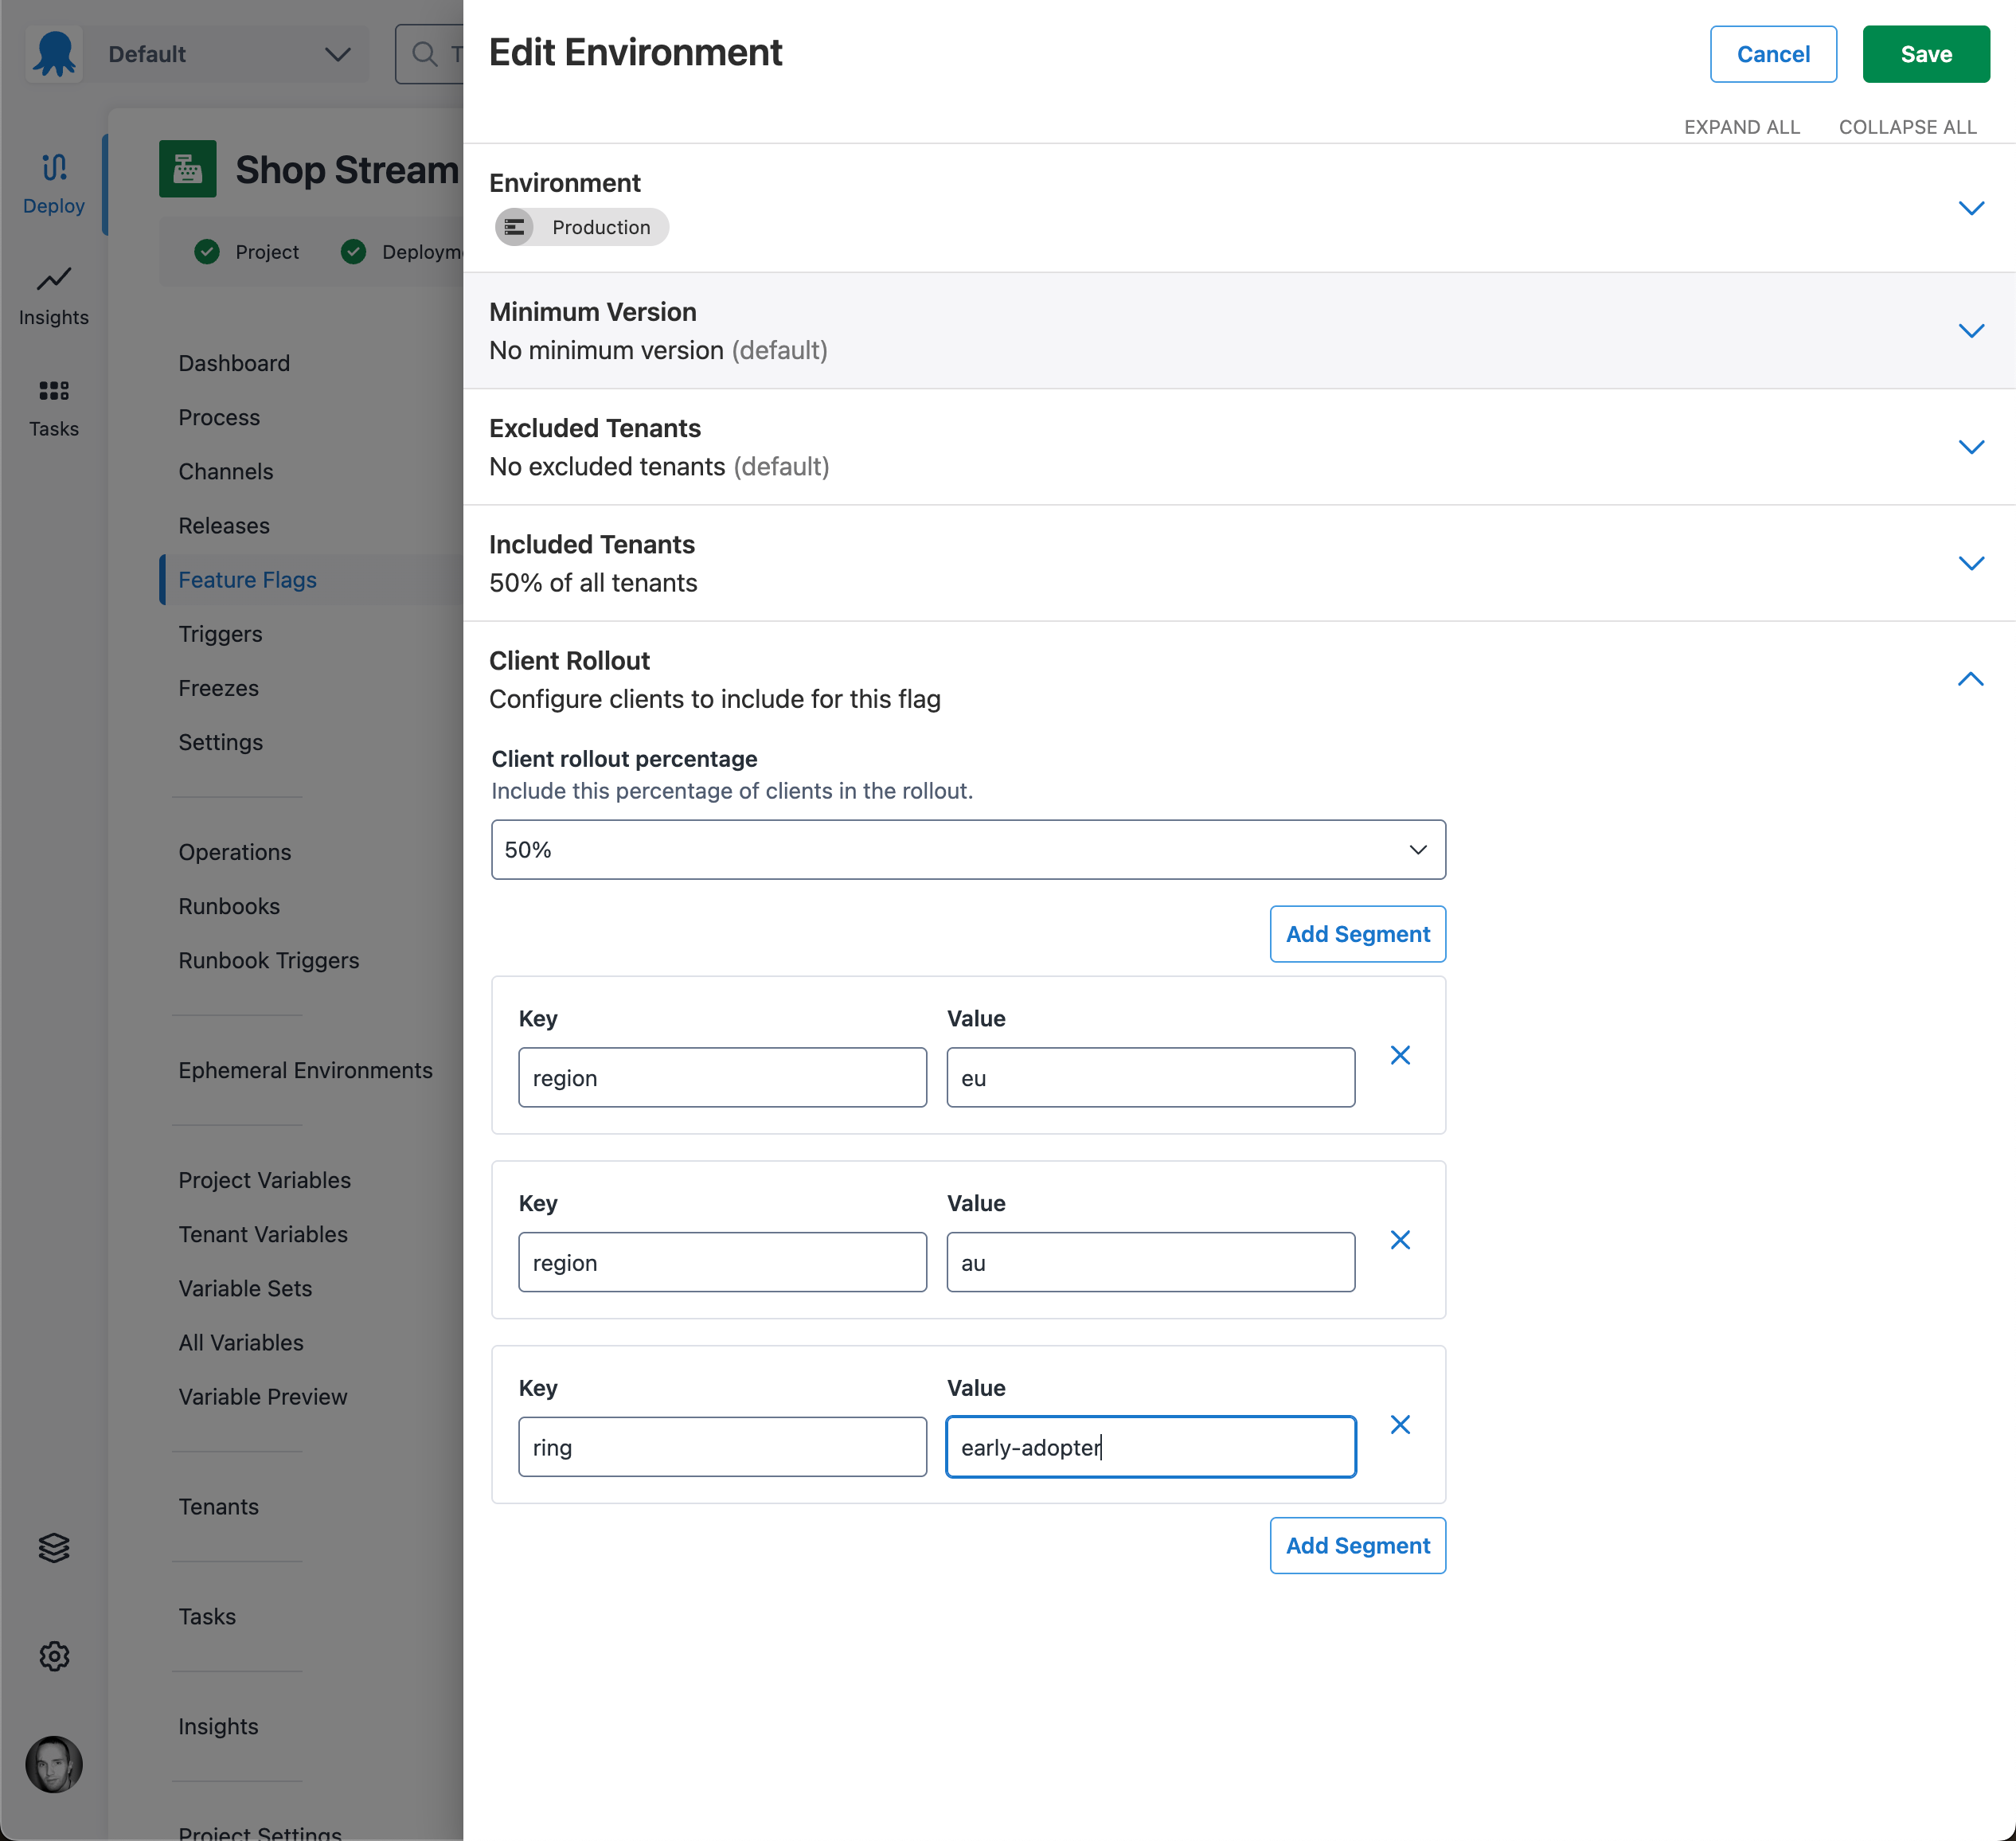This screenshot has width=2016, height=1841.
Task: Focus the Value field containing au
Action: click(x=1151, y=1262)
